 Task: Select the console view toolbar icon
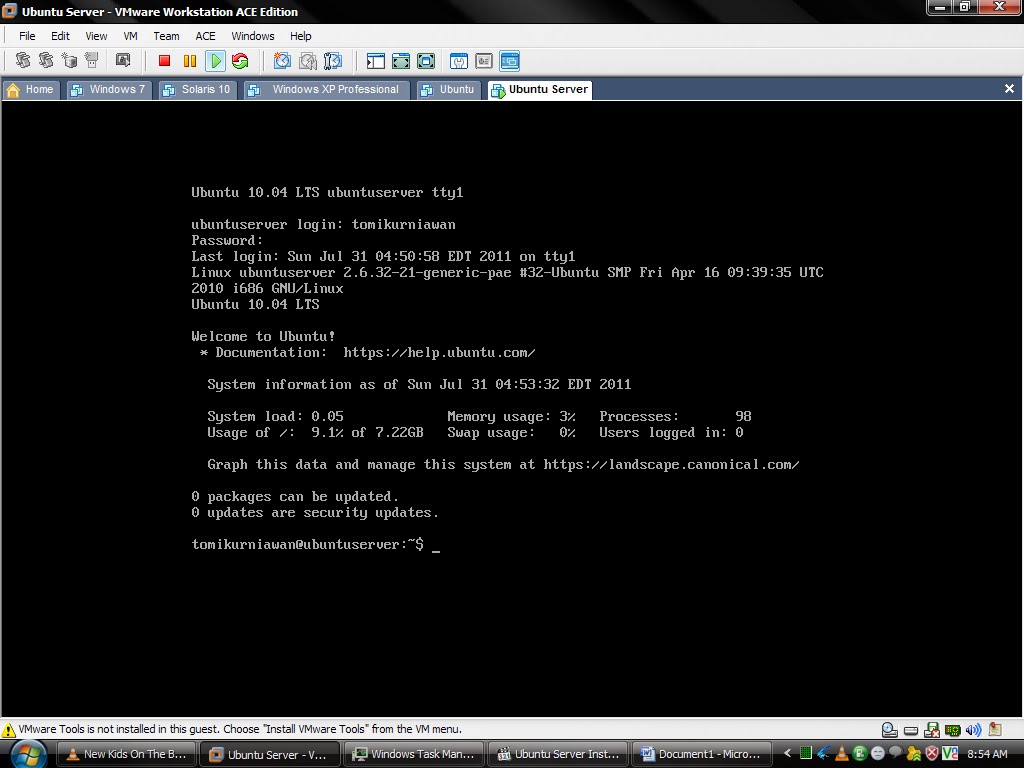509,61
